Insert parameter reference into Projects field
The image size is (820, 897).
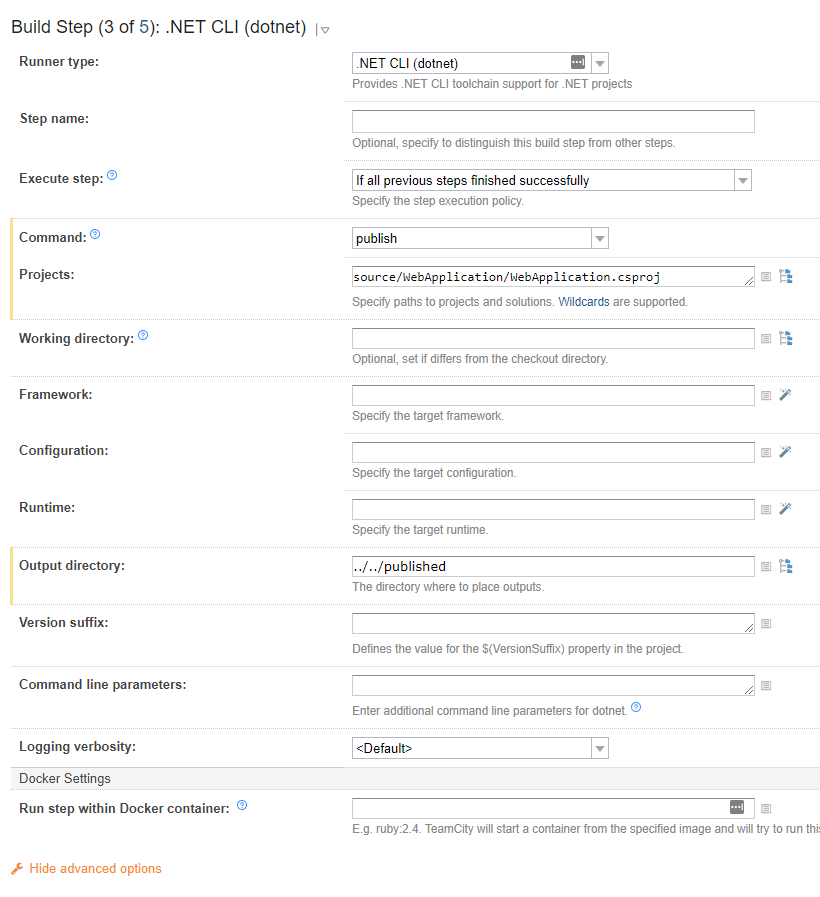pyautogui.click(x=766, y=277)
